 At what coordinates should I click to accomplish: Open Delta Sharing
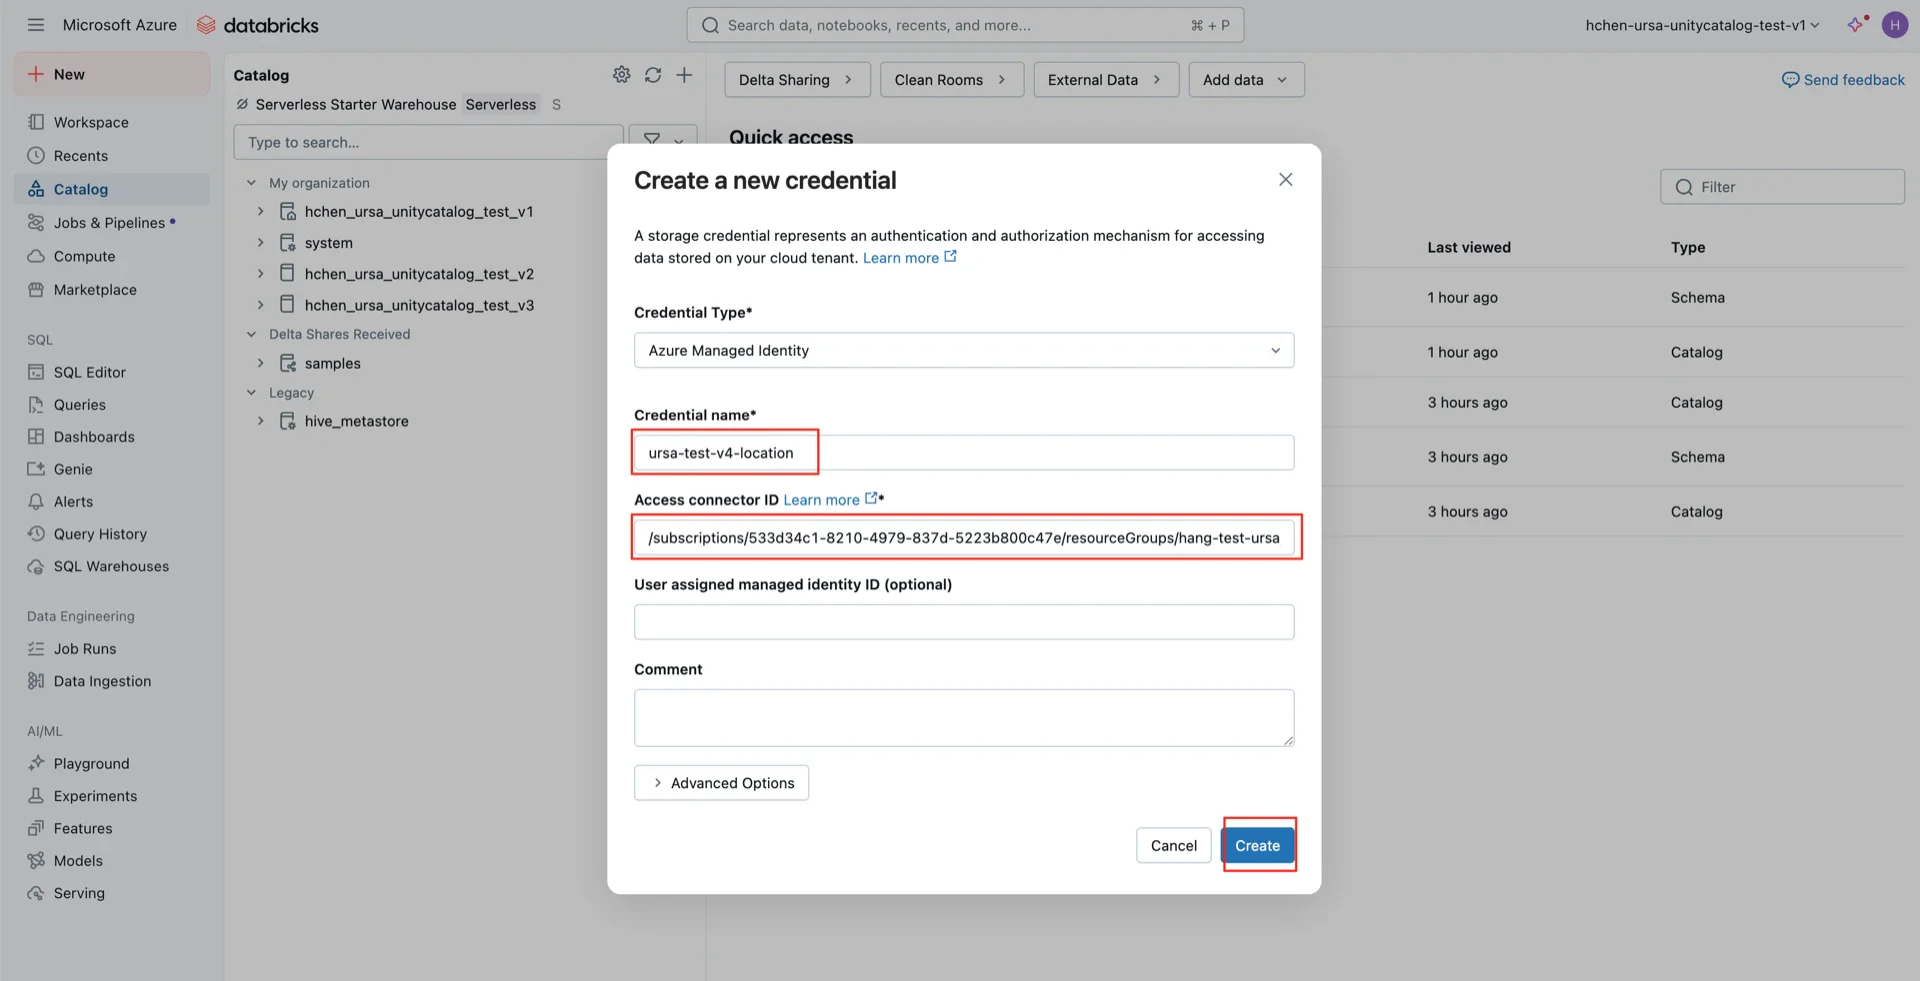(797, 80)
